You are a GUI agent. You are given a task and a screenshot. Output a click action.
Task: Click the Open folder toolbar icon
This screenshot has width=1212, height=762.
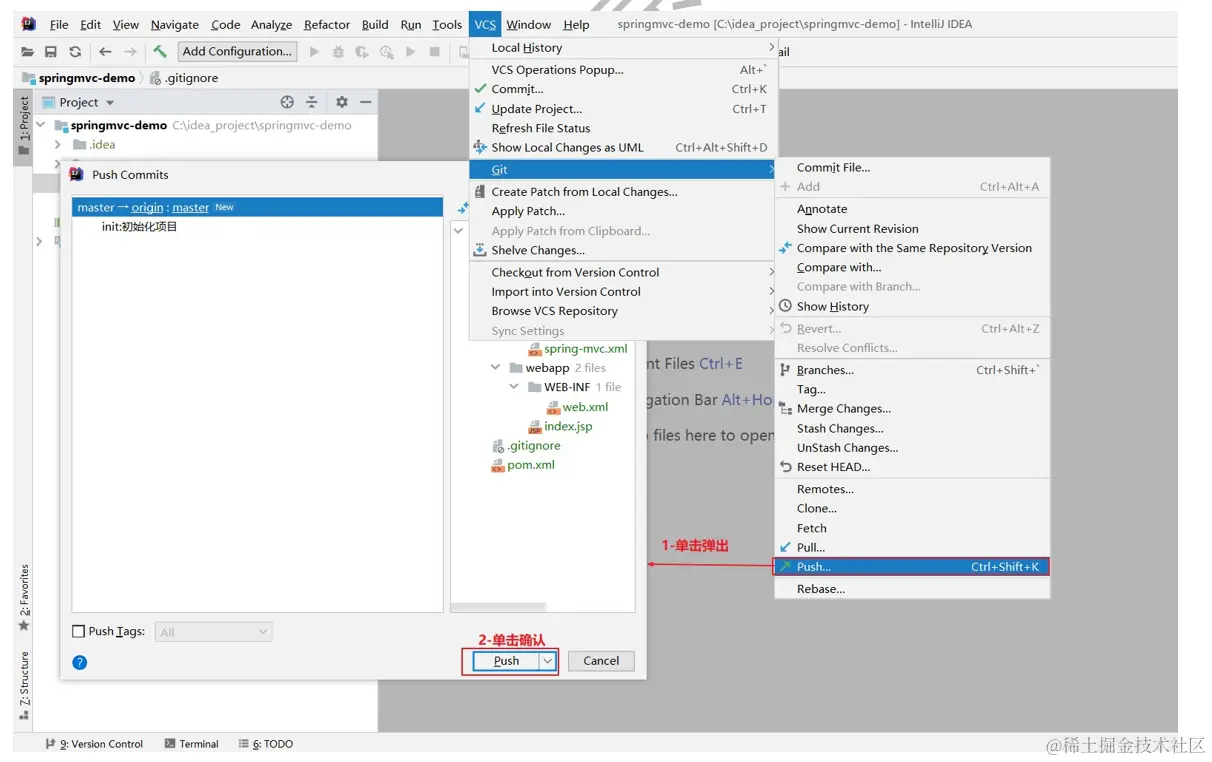click(27, 52)
